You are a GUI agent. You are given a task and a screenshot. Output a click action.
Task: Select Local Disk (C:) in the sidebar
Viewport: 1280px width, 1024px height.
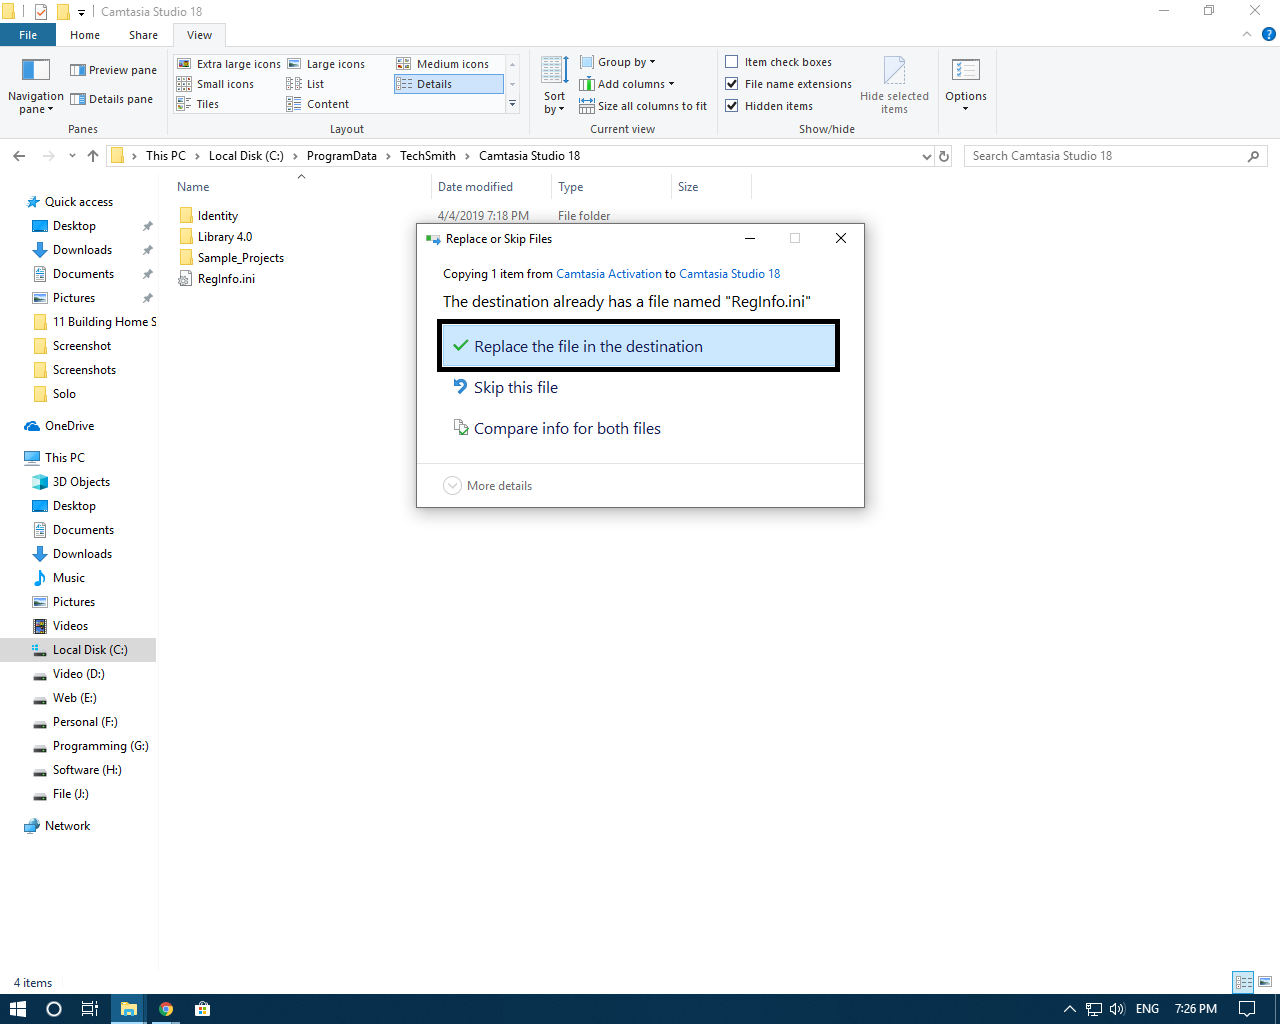[78, 650]
